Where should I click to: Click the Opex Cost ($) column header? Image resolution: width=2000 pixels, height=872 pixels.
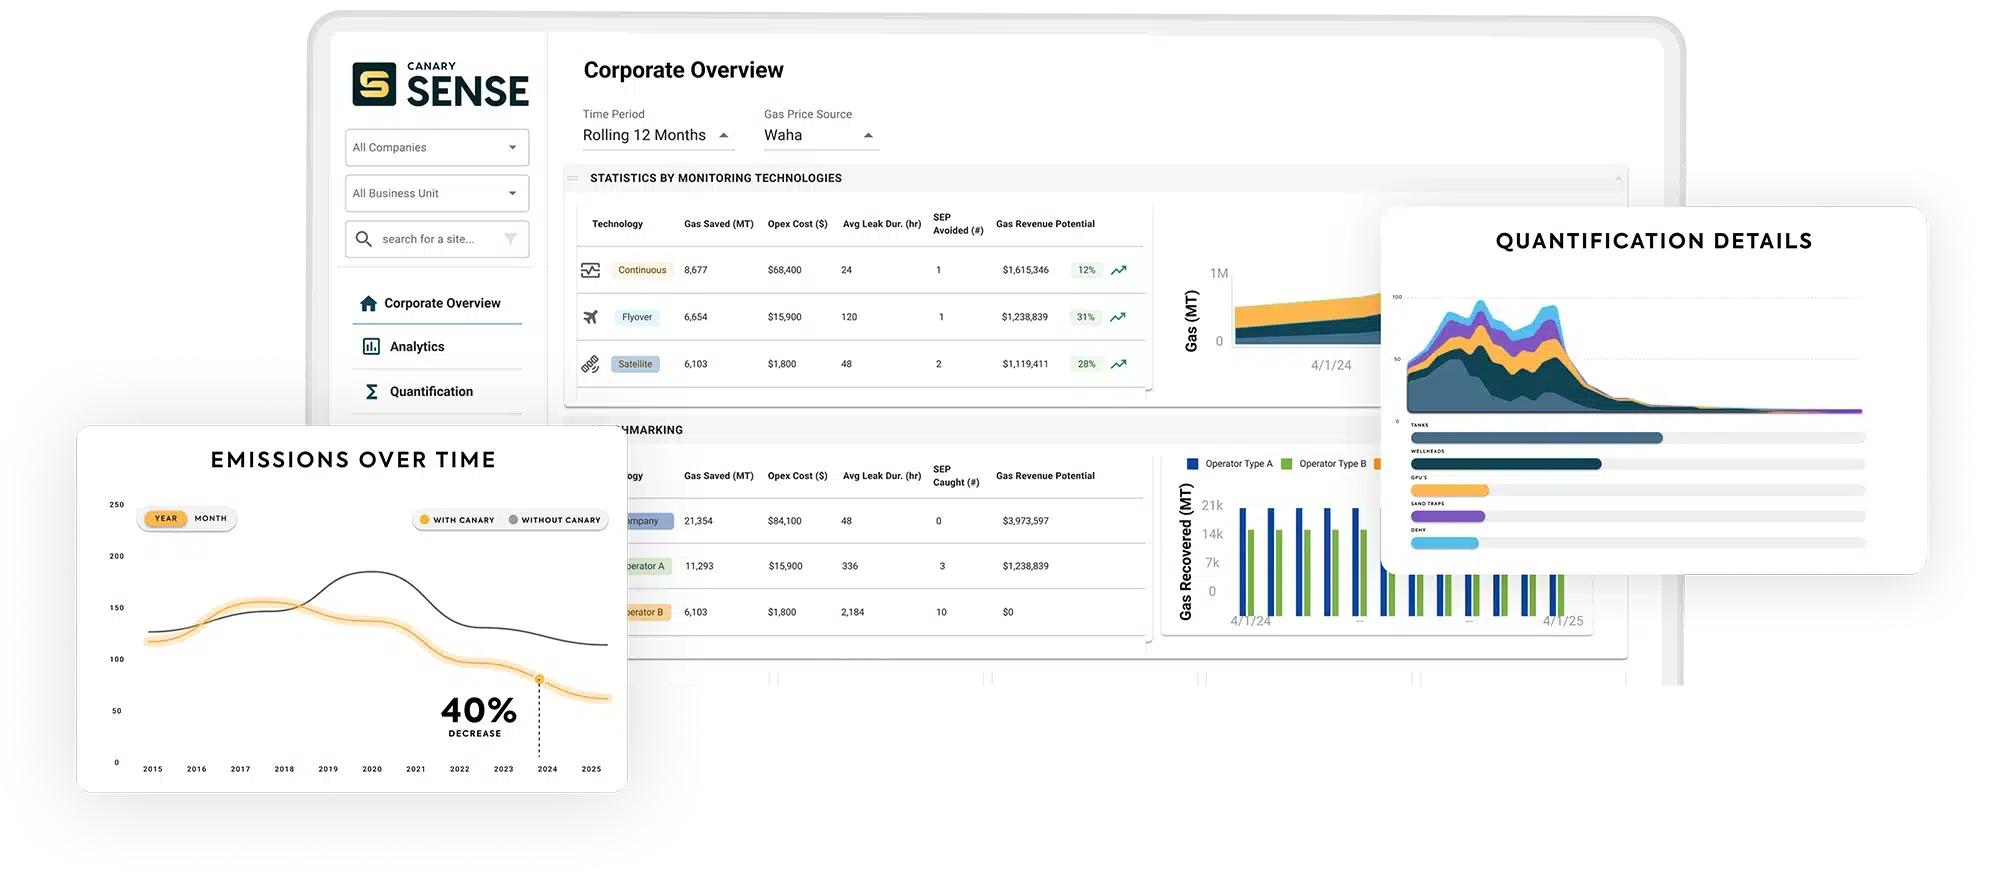click(797, 224)
